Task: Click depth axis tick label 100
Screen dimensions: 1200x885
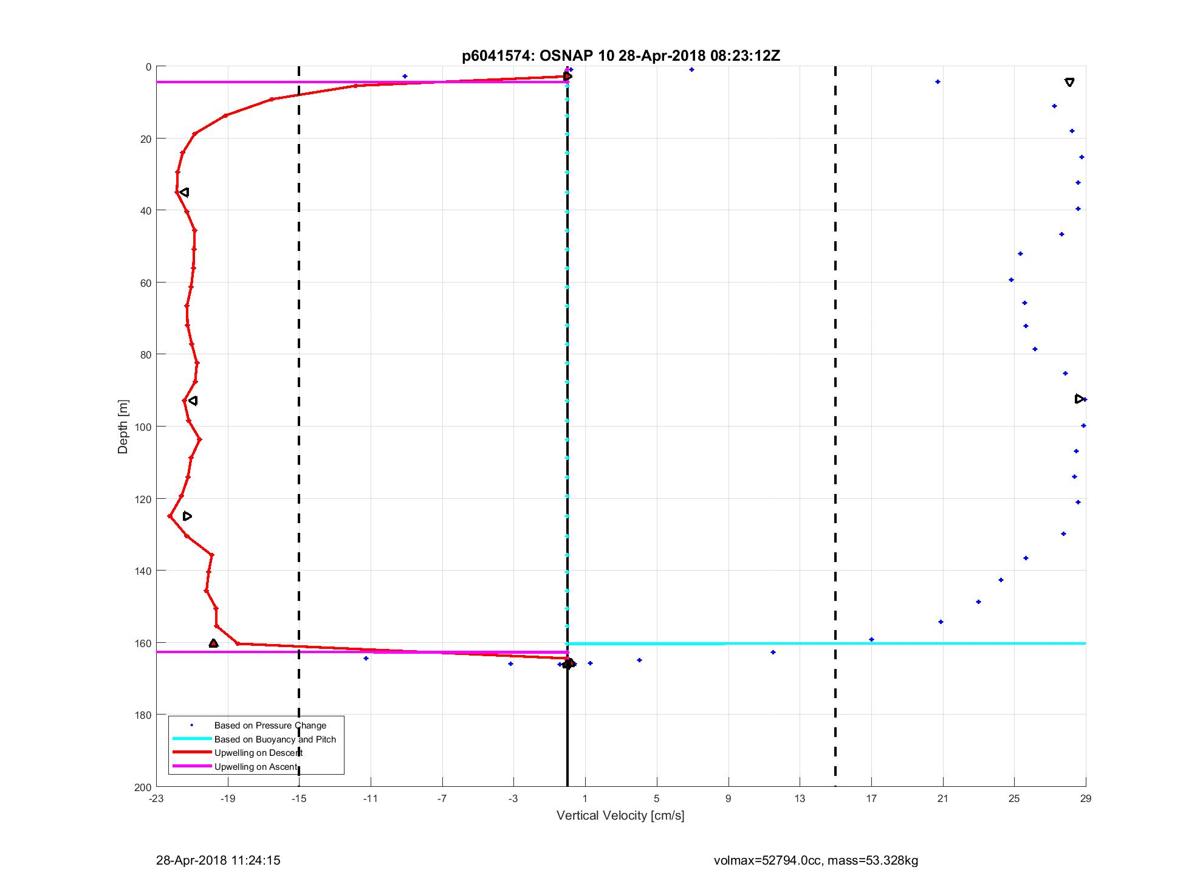Action: pos(142,427)
